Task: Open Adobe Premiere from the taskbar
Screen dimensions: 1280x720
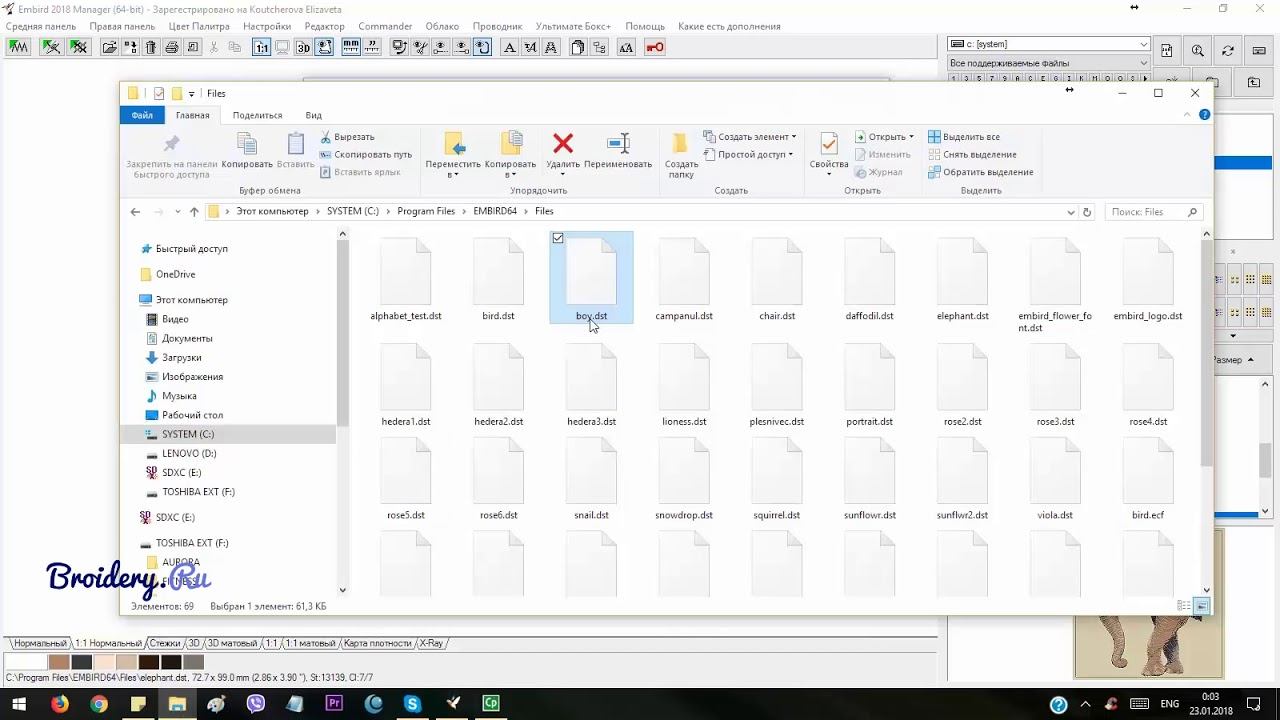Action: coord(334,704)
